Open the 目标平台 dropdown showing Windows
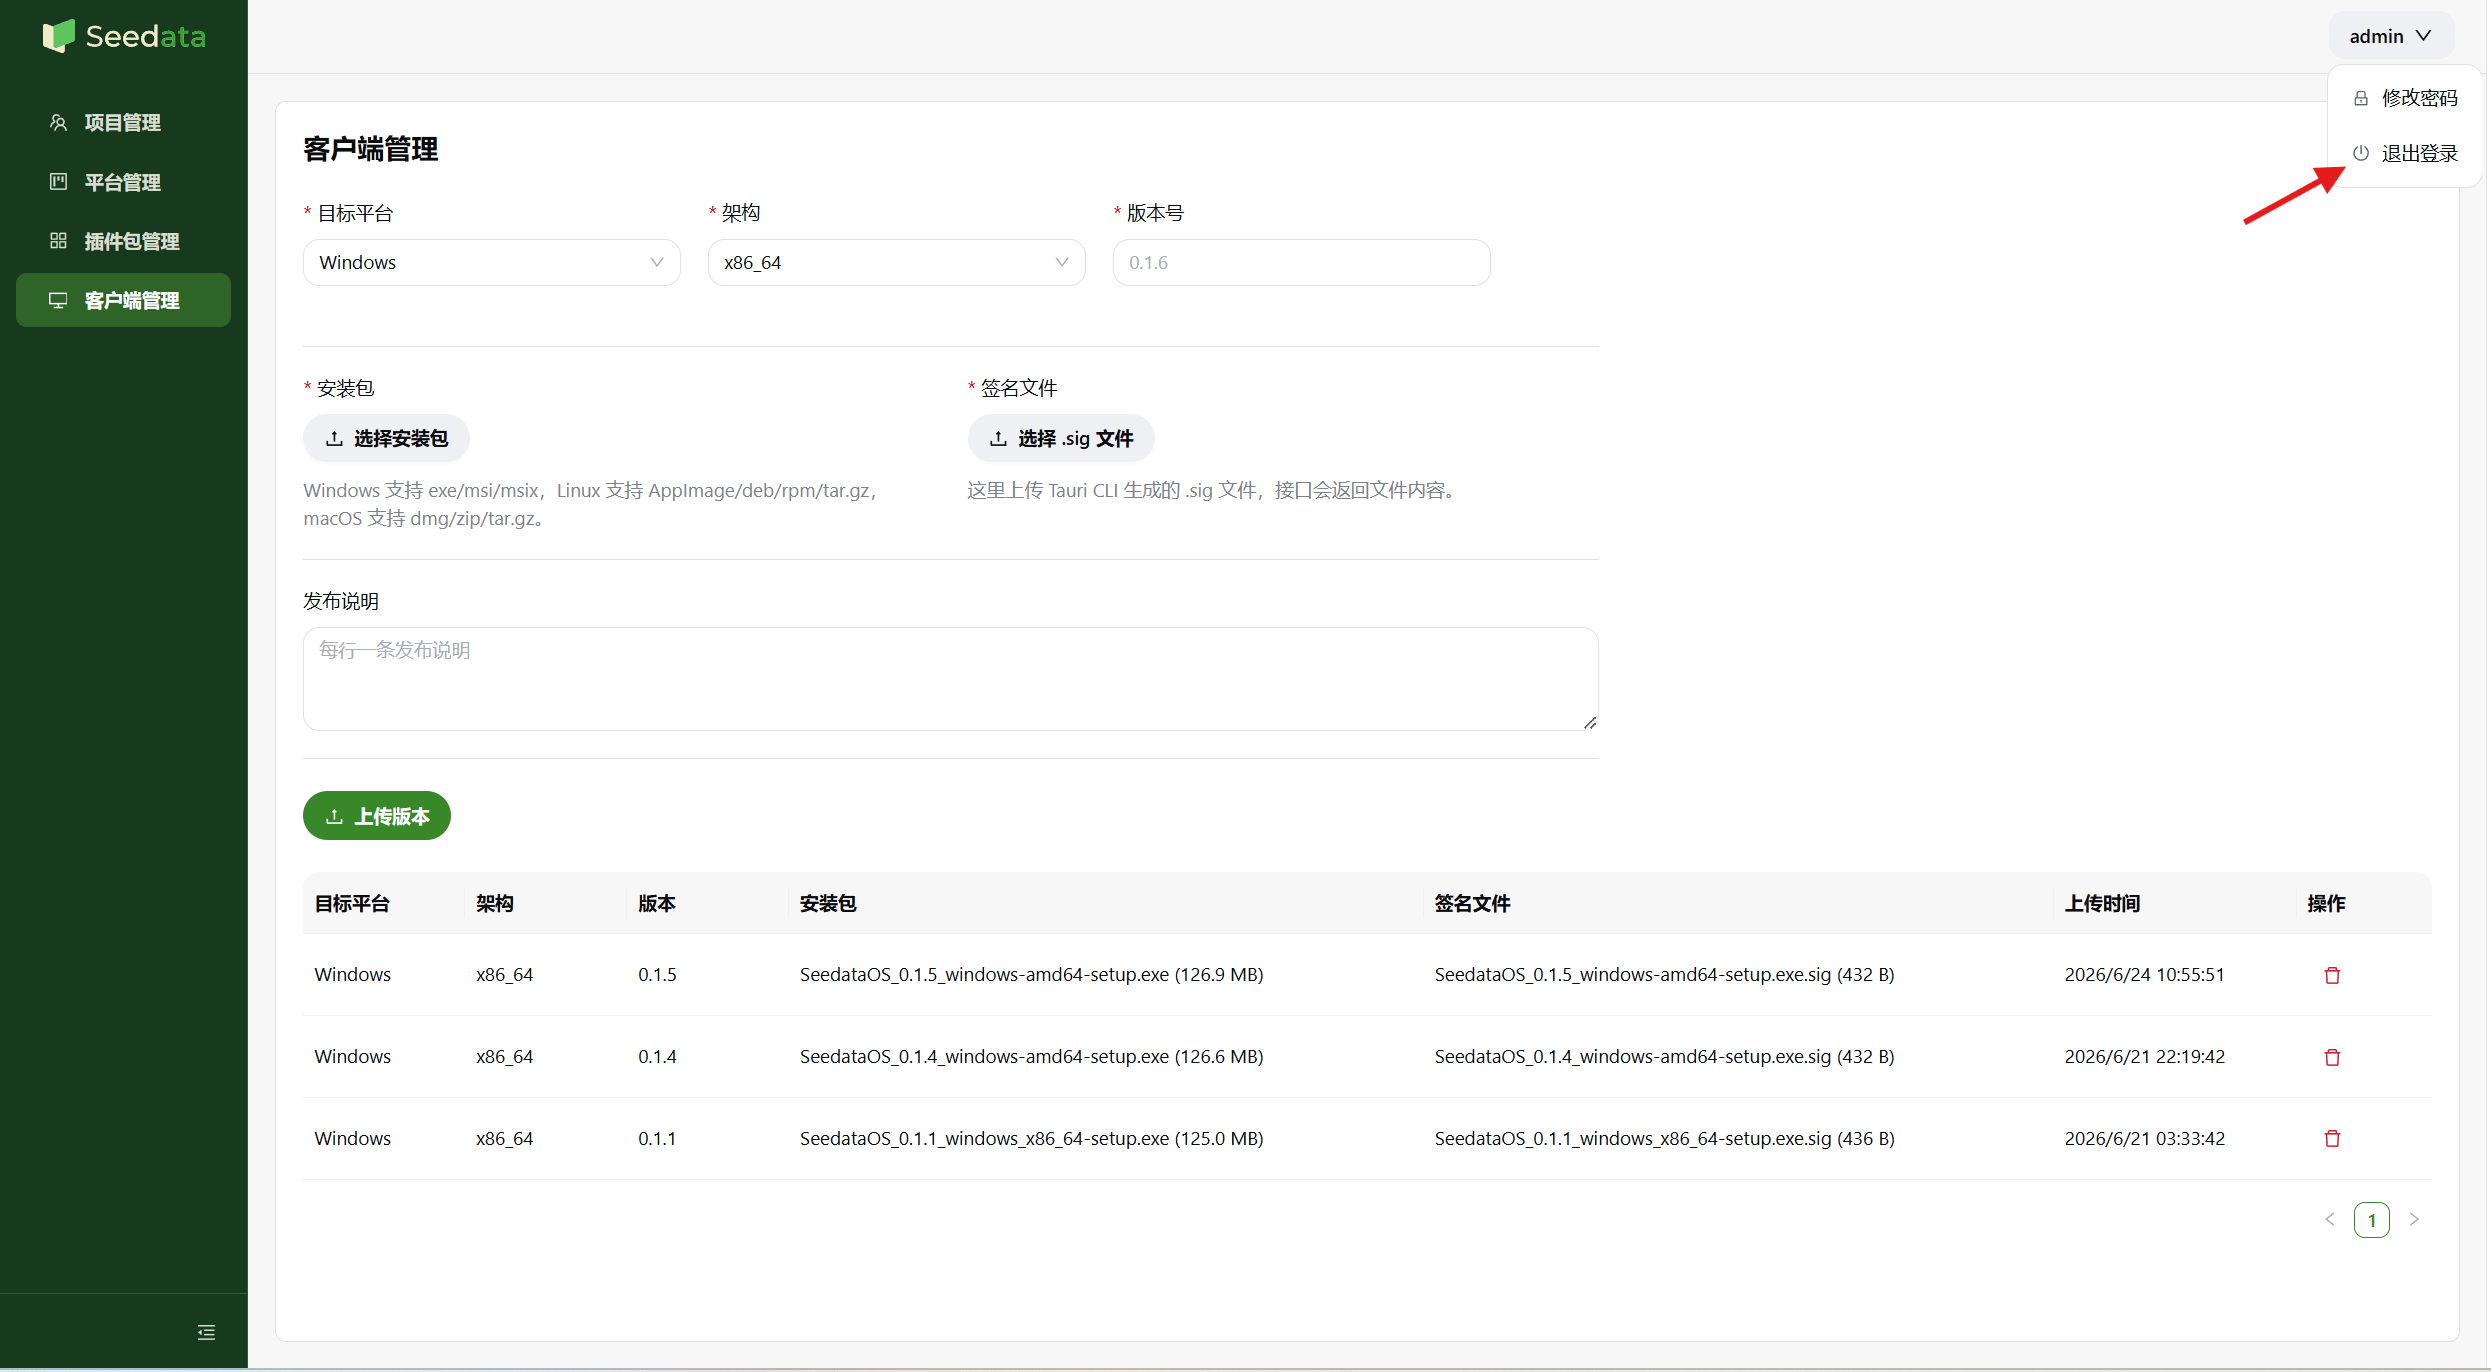This screenshot has width=2491, height=1372. [491, 262]
